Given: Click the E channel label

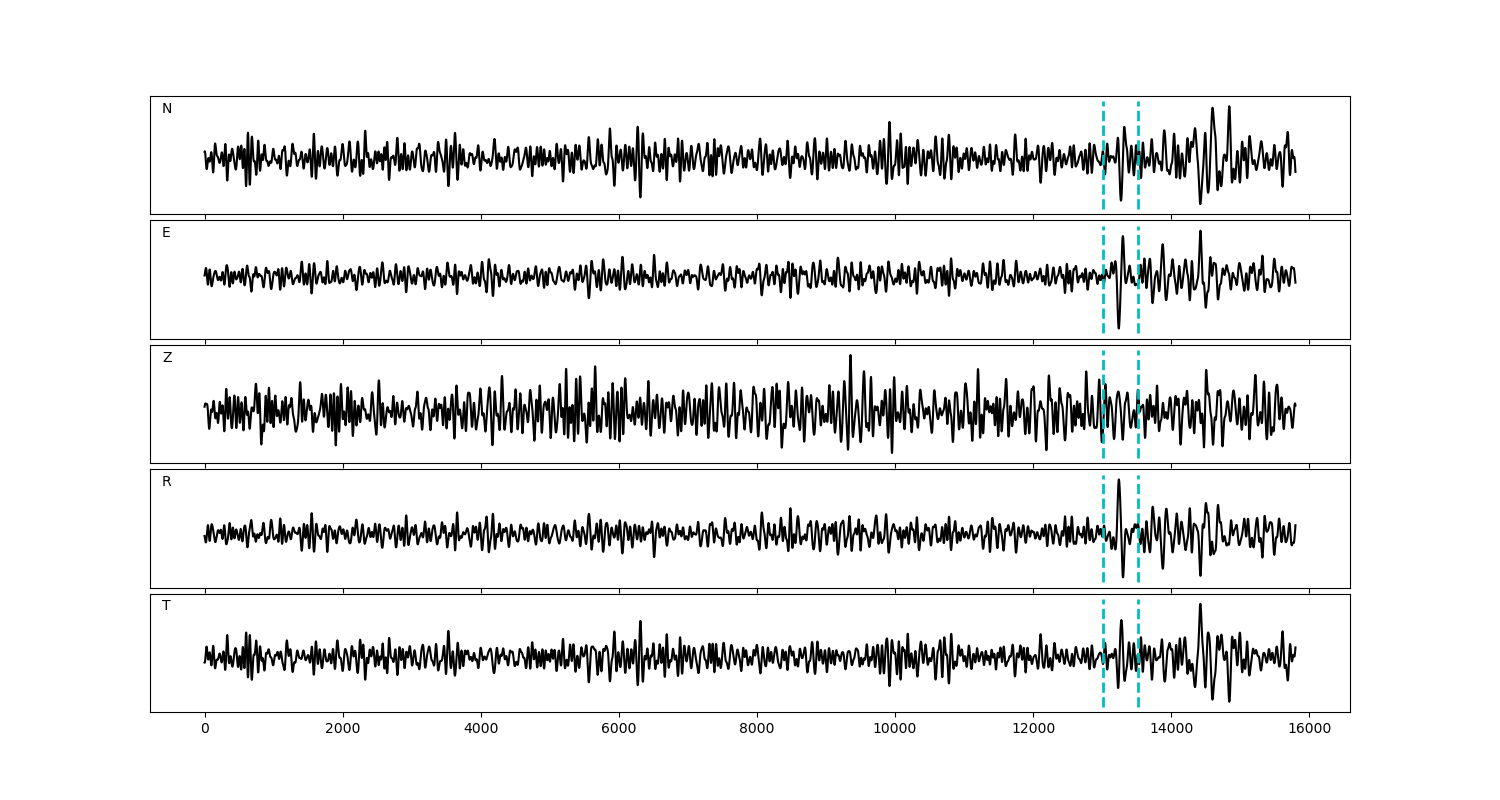Looking at the screenshot, I should click(166, 233).
